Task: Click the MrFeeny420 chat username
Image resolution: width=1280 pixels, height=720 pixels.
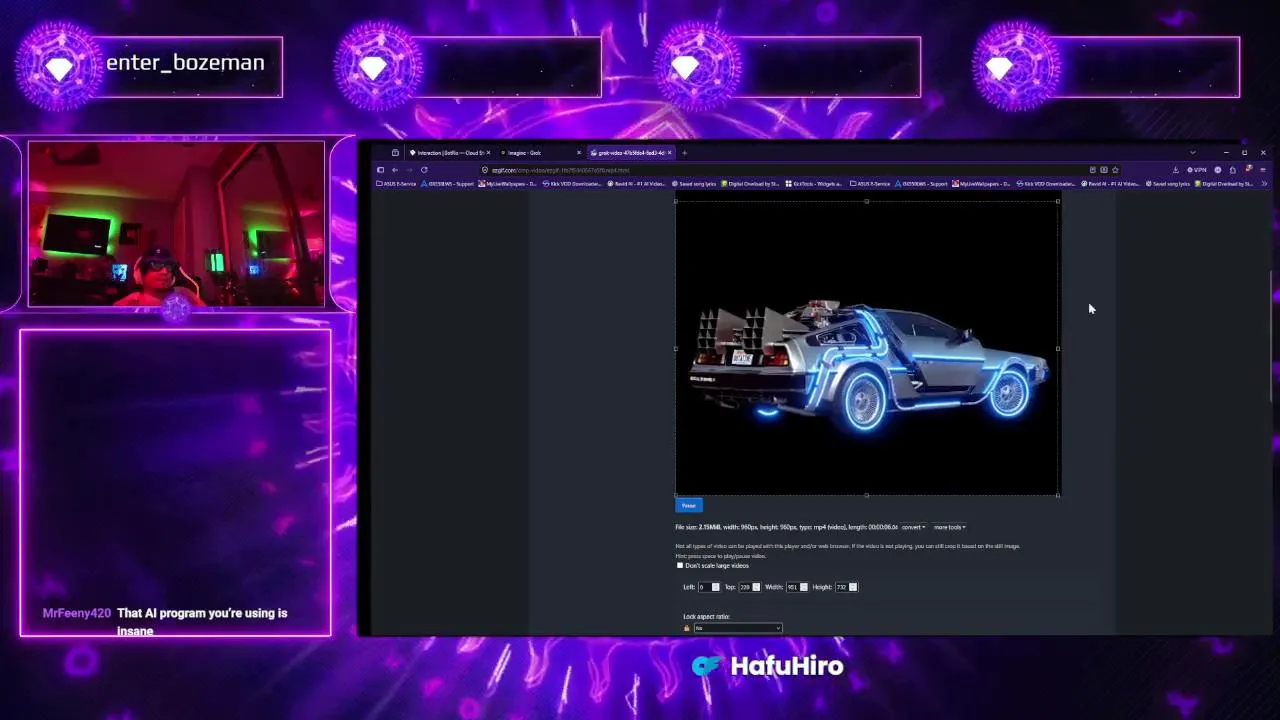Action: [77, 613]
